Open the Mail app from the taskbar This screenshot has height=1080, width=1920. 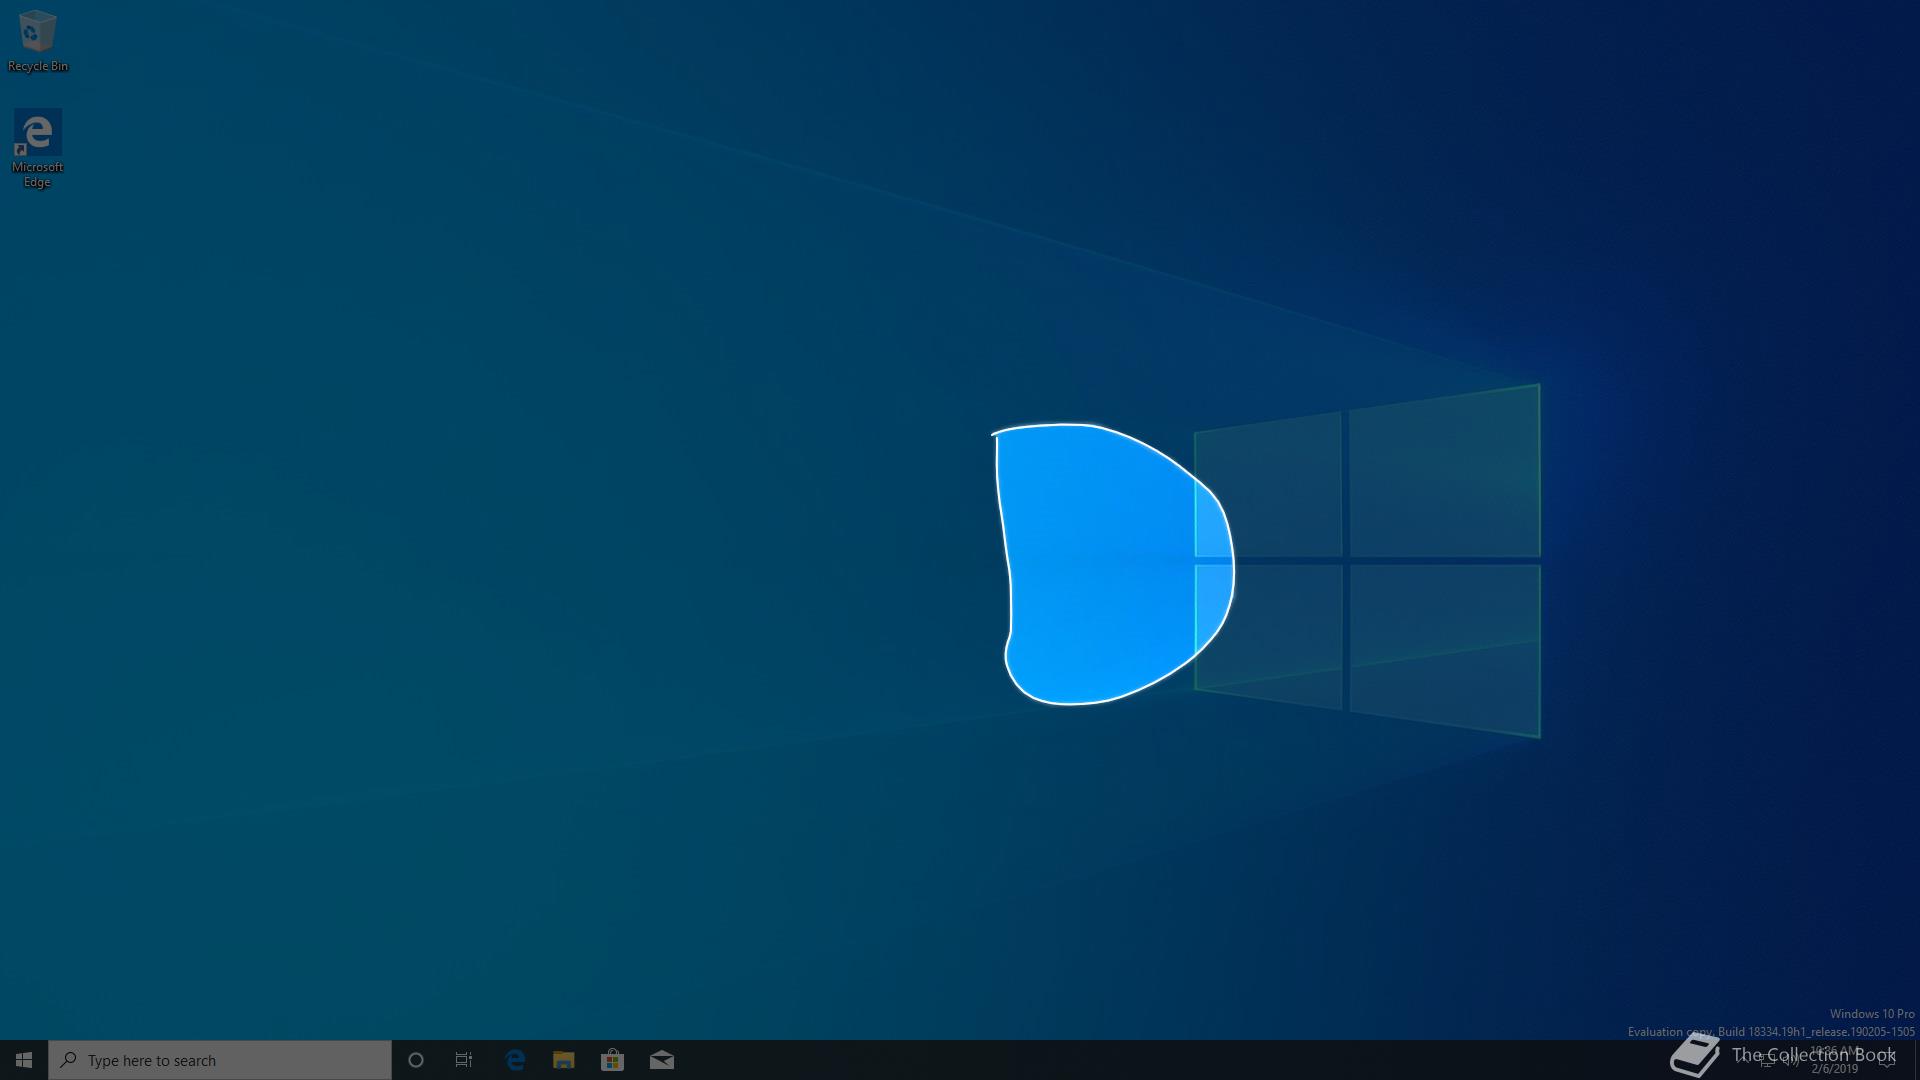coord(662,1060)
